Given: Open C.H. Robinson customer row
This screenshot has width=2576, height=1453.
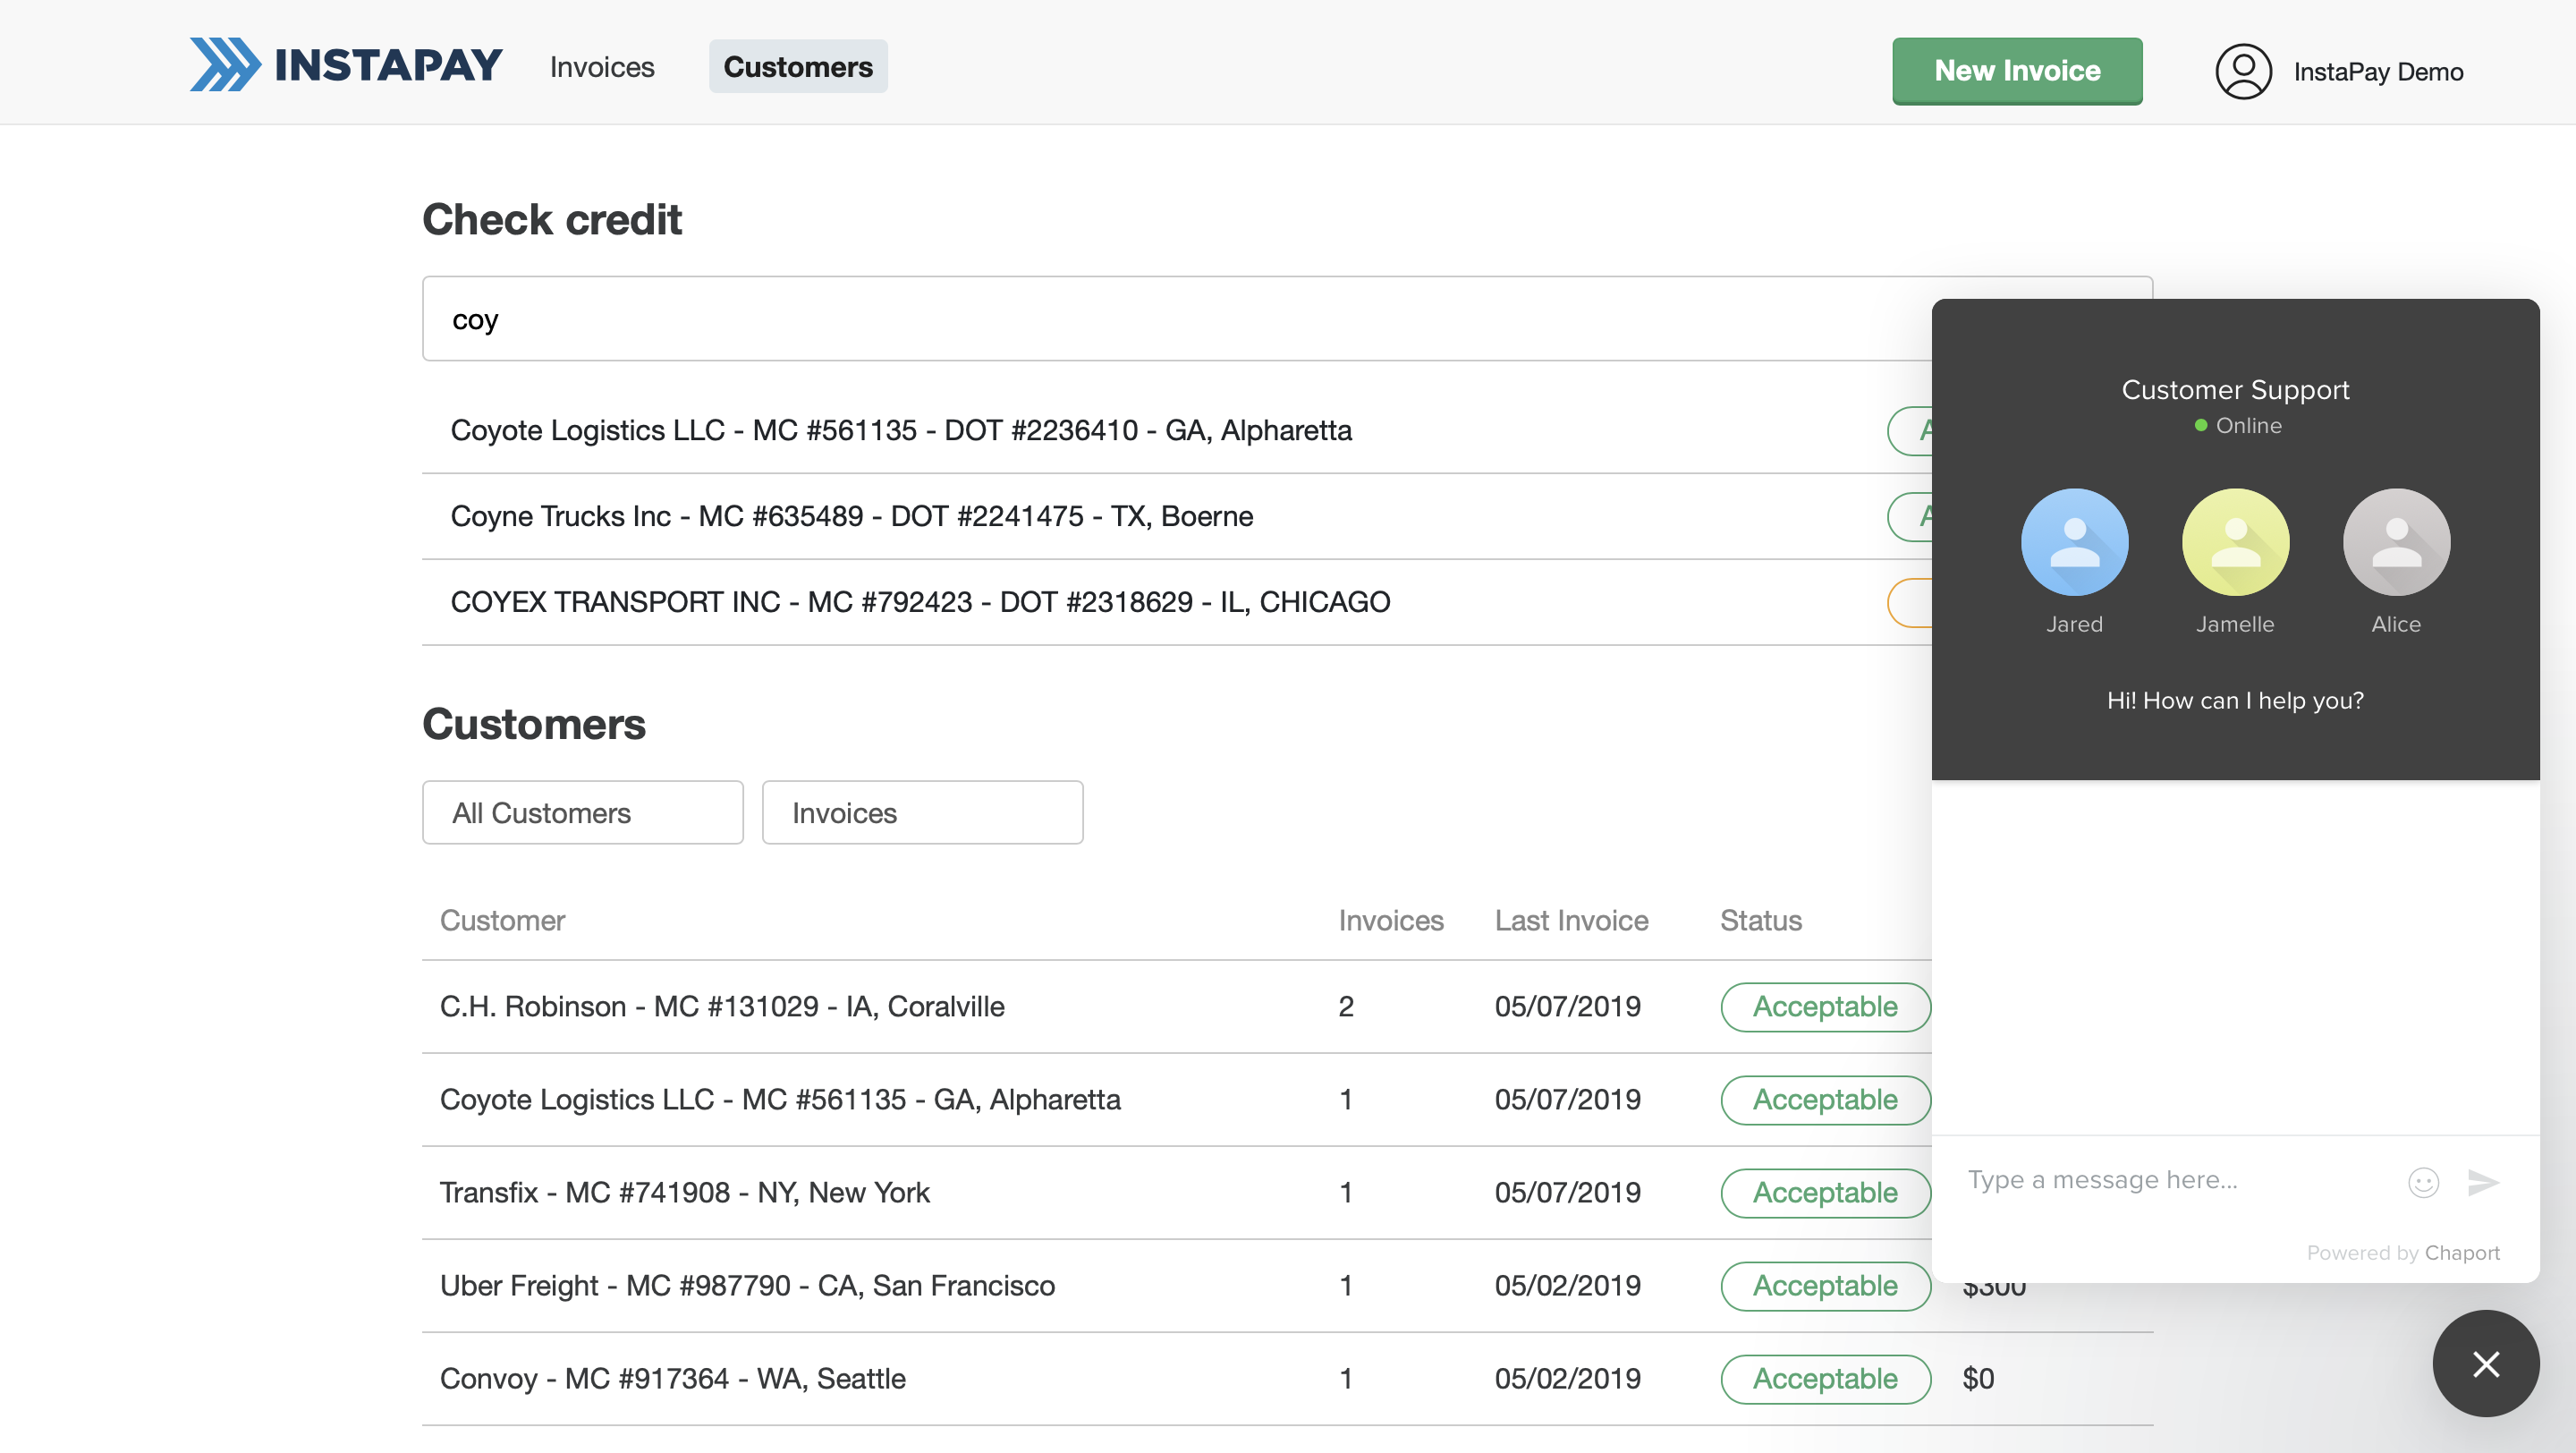Looking at the screenshot, I should (x=1177, y=1007).
